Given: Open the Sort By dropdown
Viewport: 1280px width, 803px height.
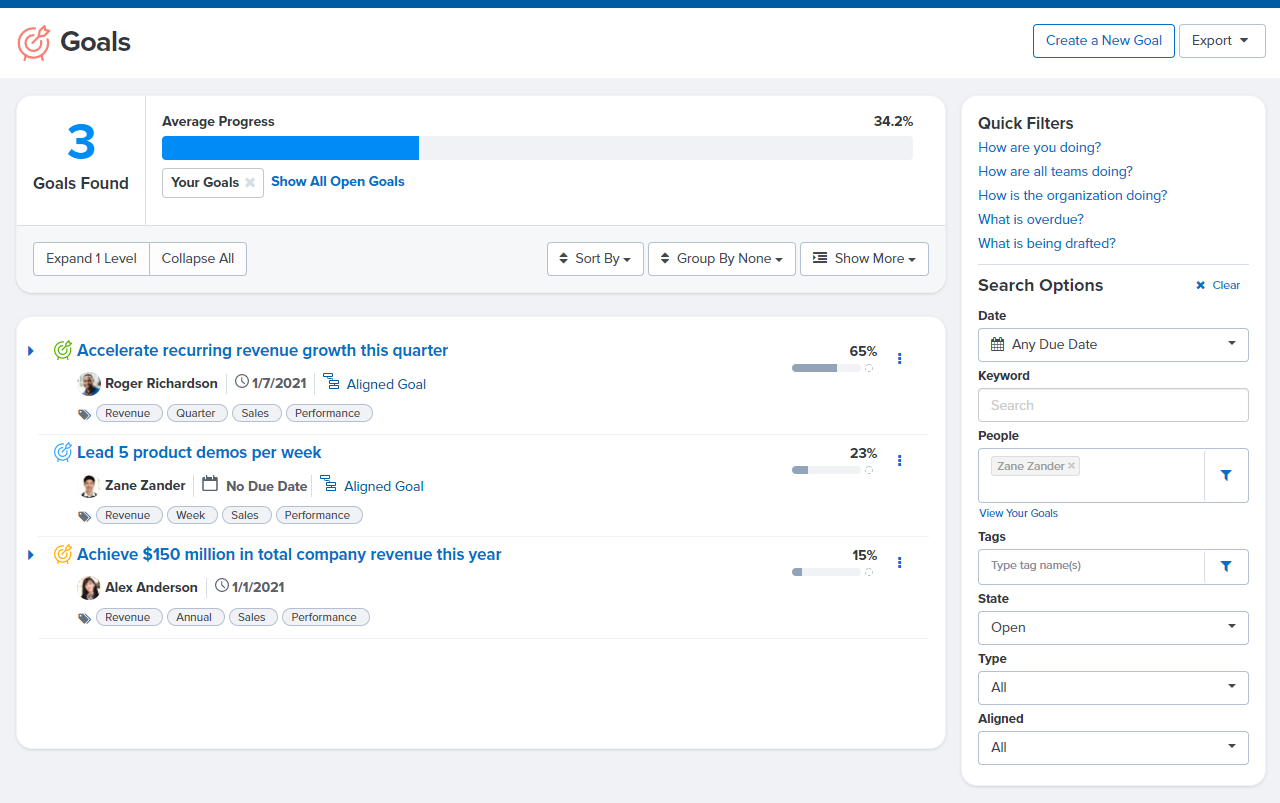Looking at the screenshot, I should coord(595,259).
